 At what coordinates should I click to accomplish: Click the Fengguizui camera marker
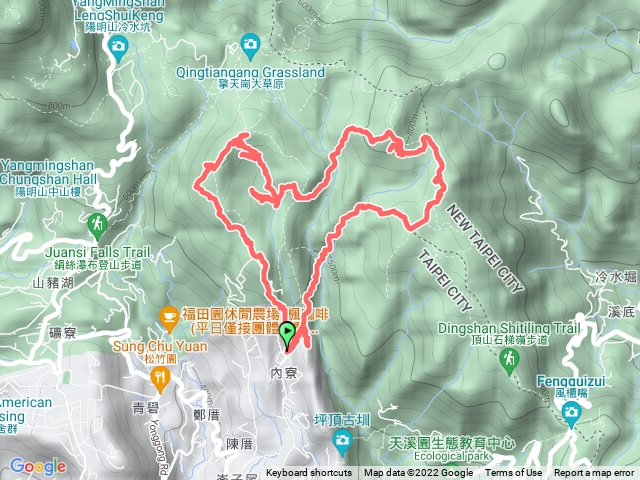click(x=571, y=414)
